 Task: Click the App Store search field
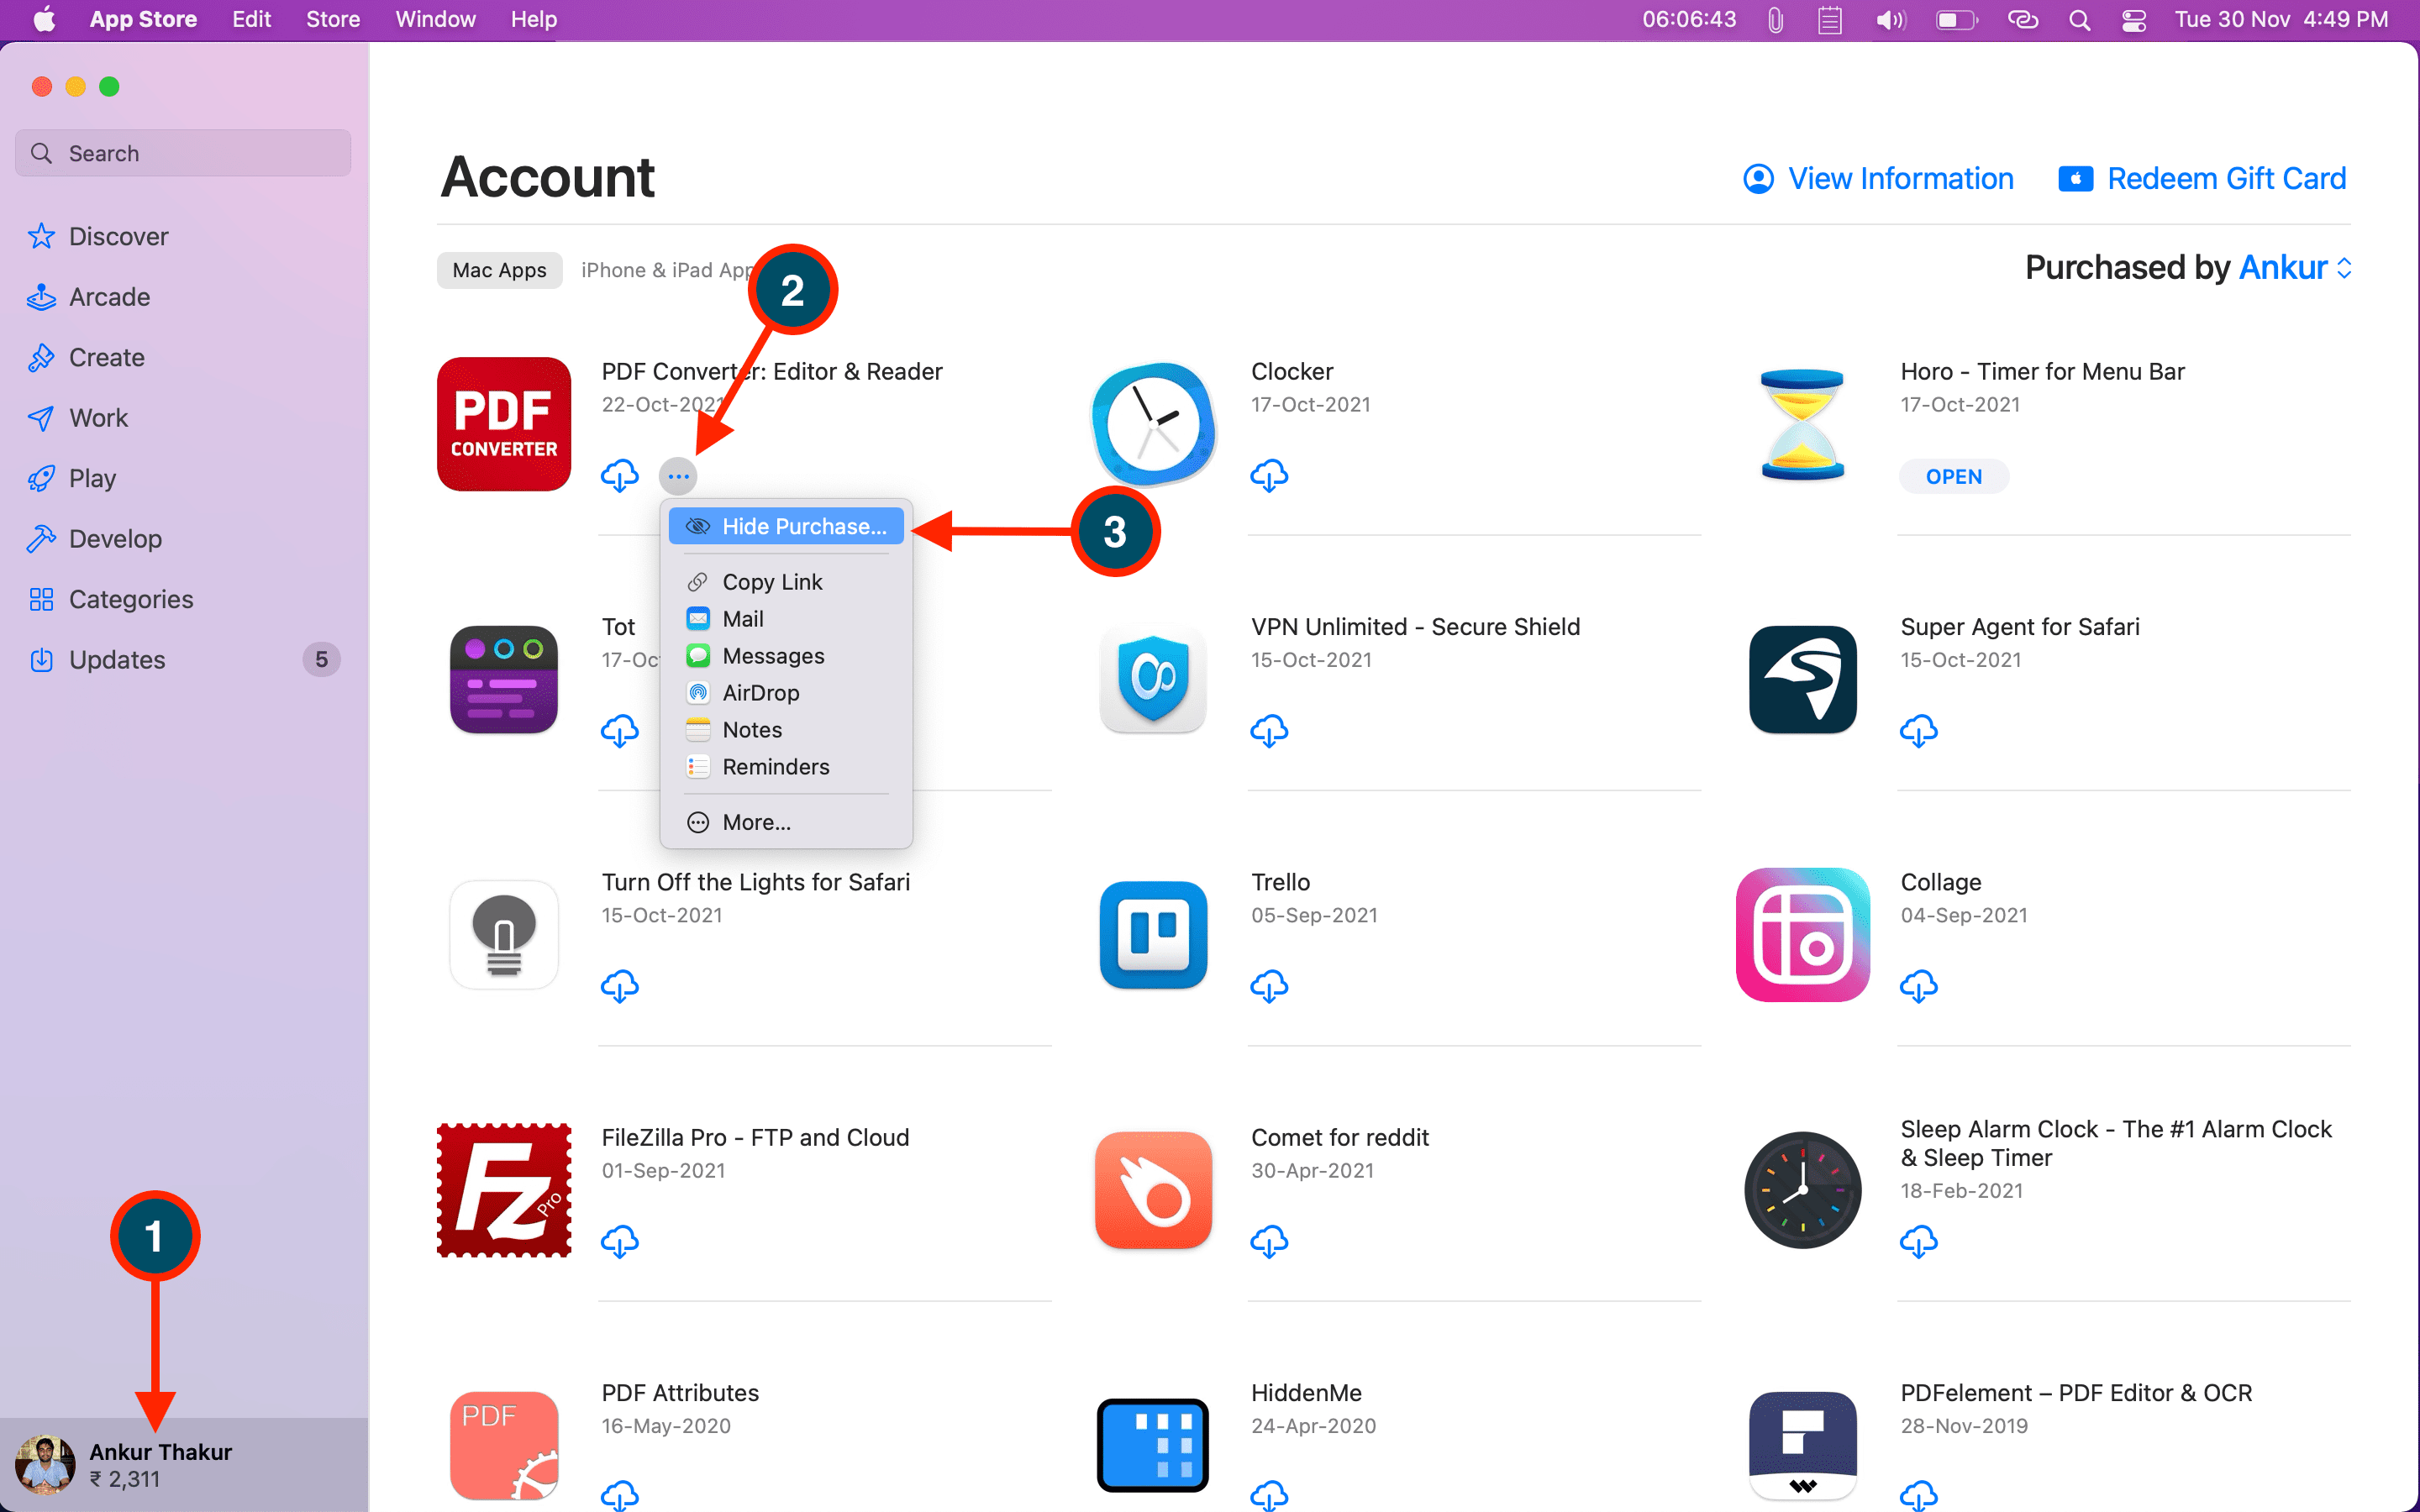coord(183,153)
